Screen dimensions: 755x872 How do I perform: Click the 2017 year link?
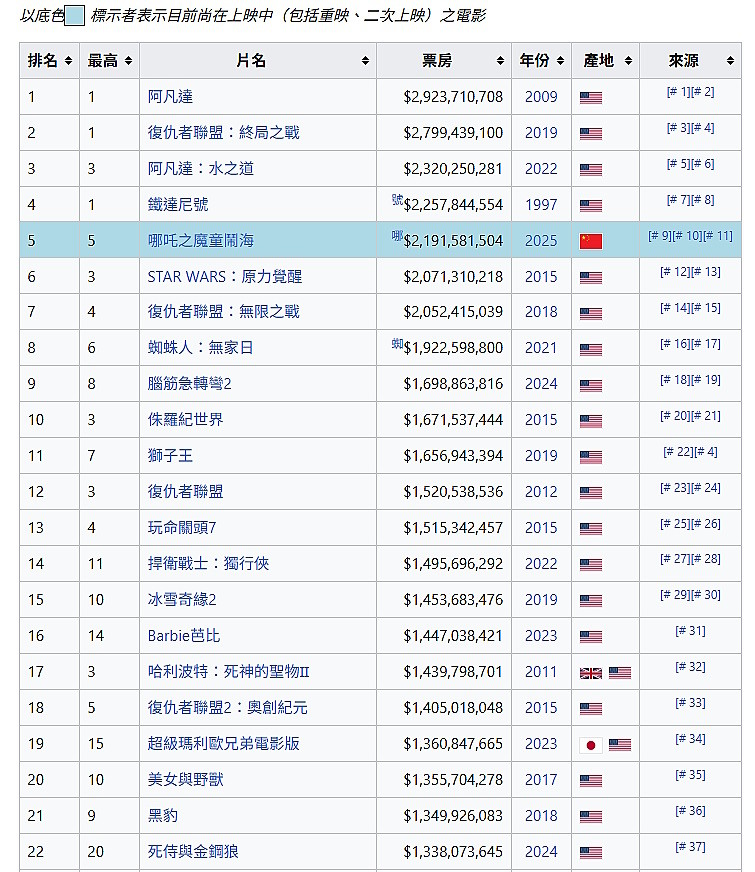click(x=541, y=780)
